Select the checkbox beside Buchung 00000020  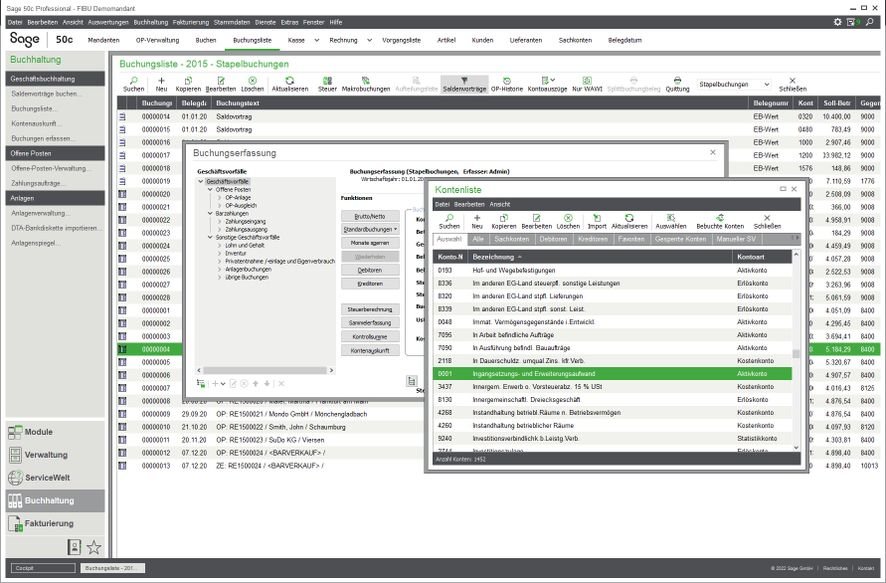click(121, 193)
